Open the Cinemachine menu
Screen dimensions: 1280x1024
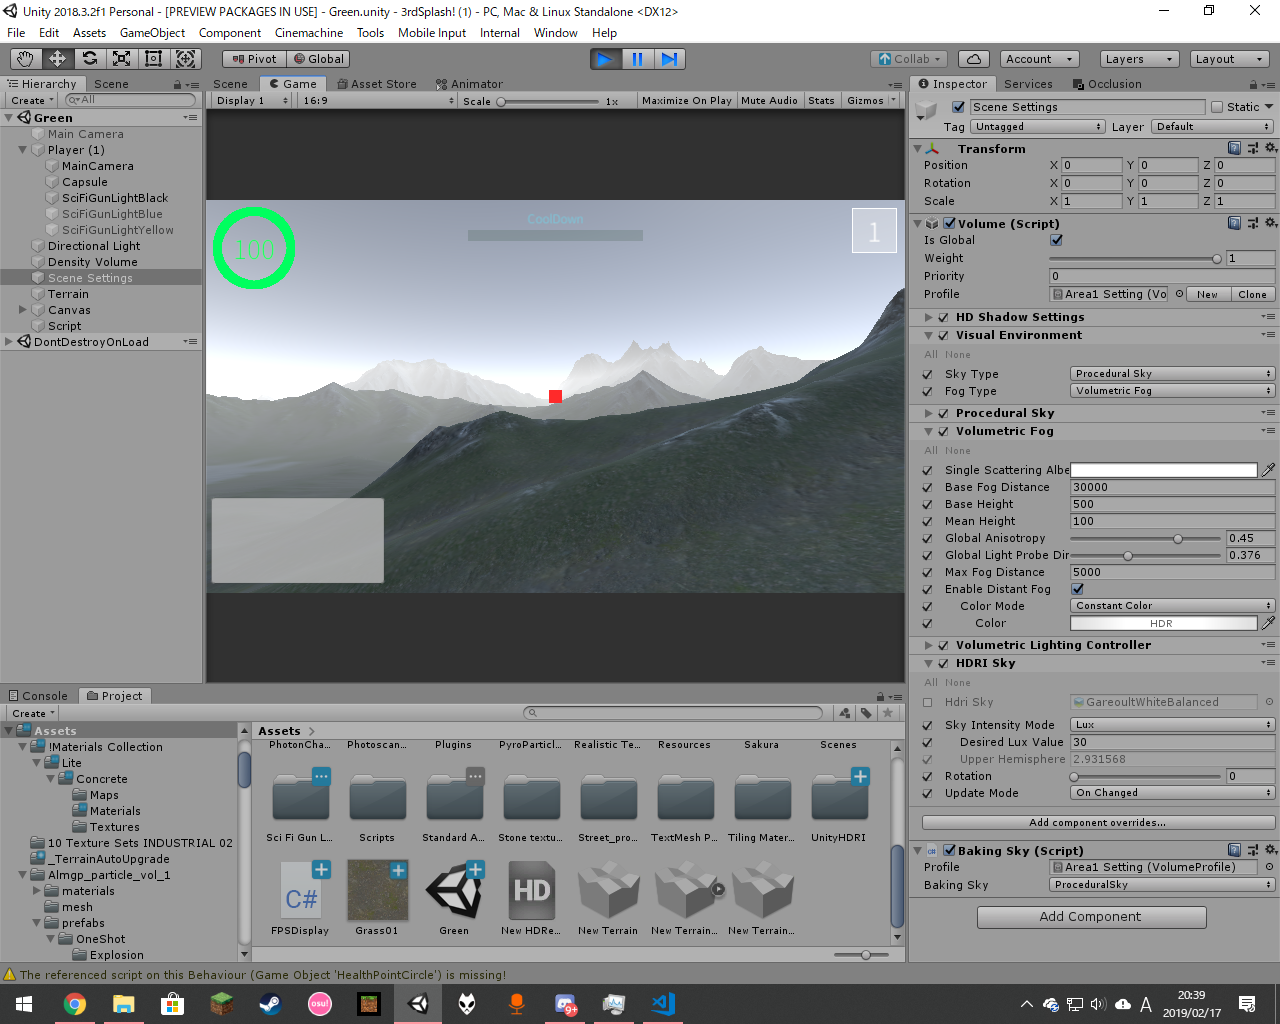(309, 33)
